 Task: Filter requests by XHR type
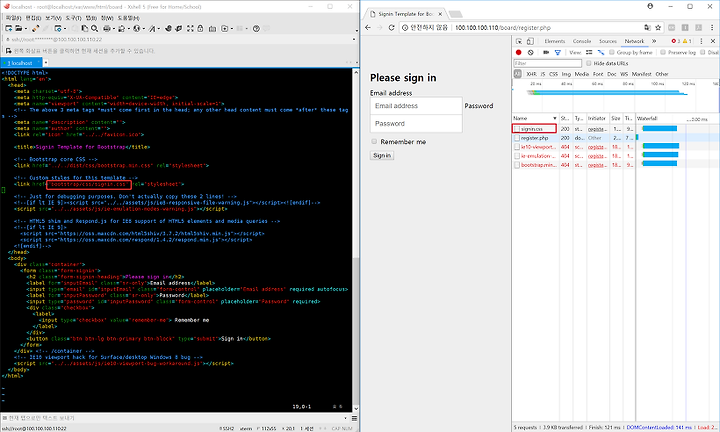coord(531,74)
